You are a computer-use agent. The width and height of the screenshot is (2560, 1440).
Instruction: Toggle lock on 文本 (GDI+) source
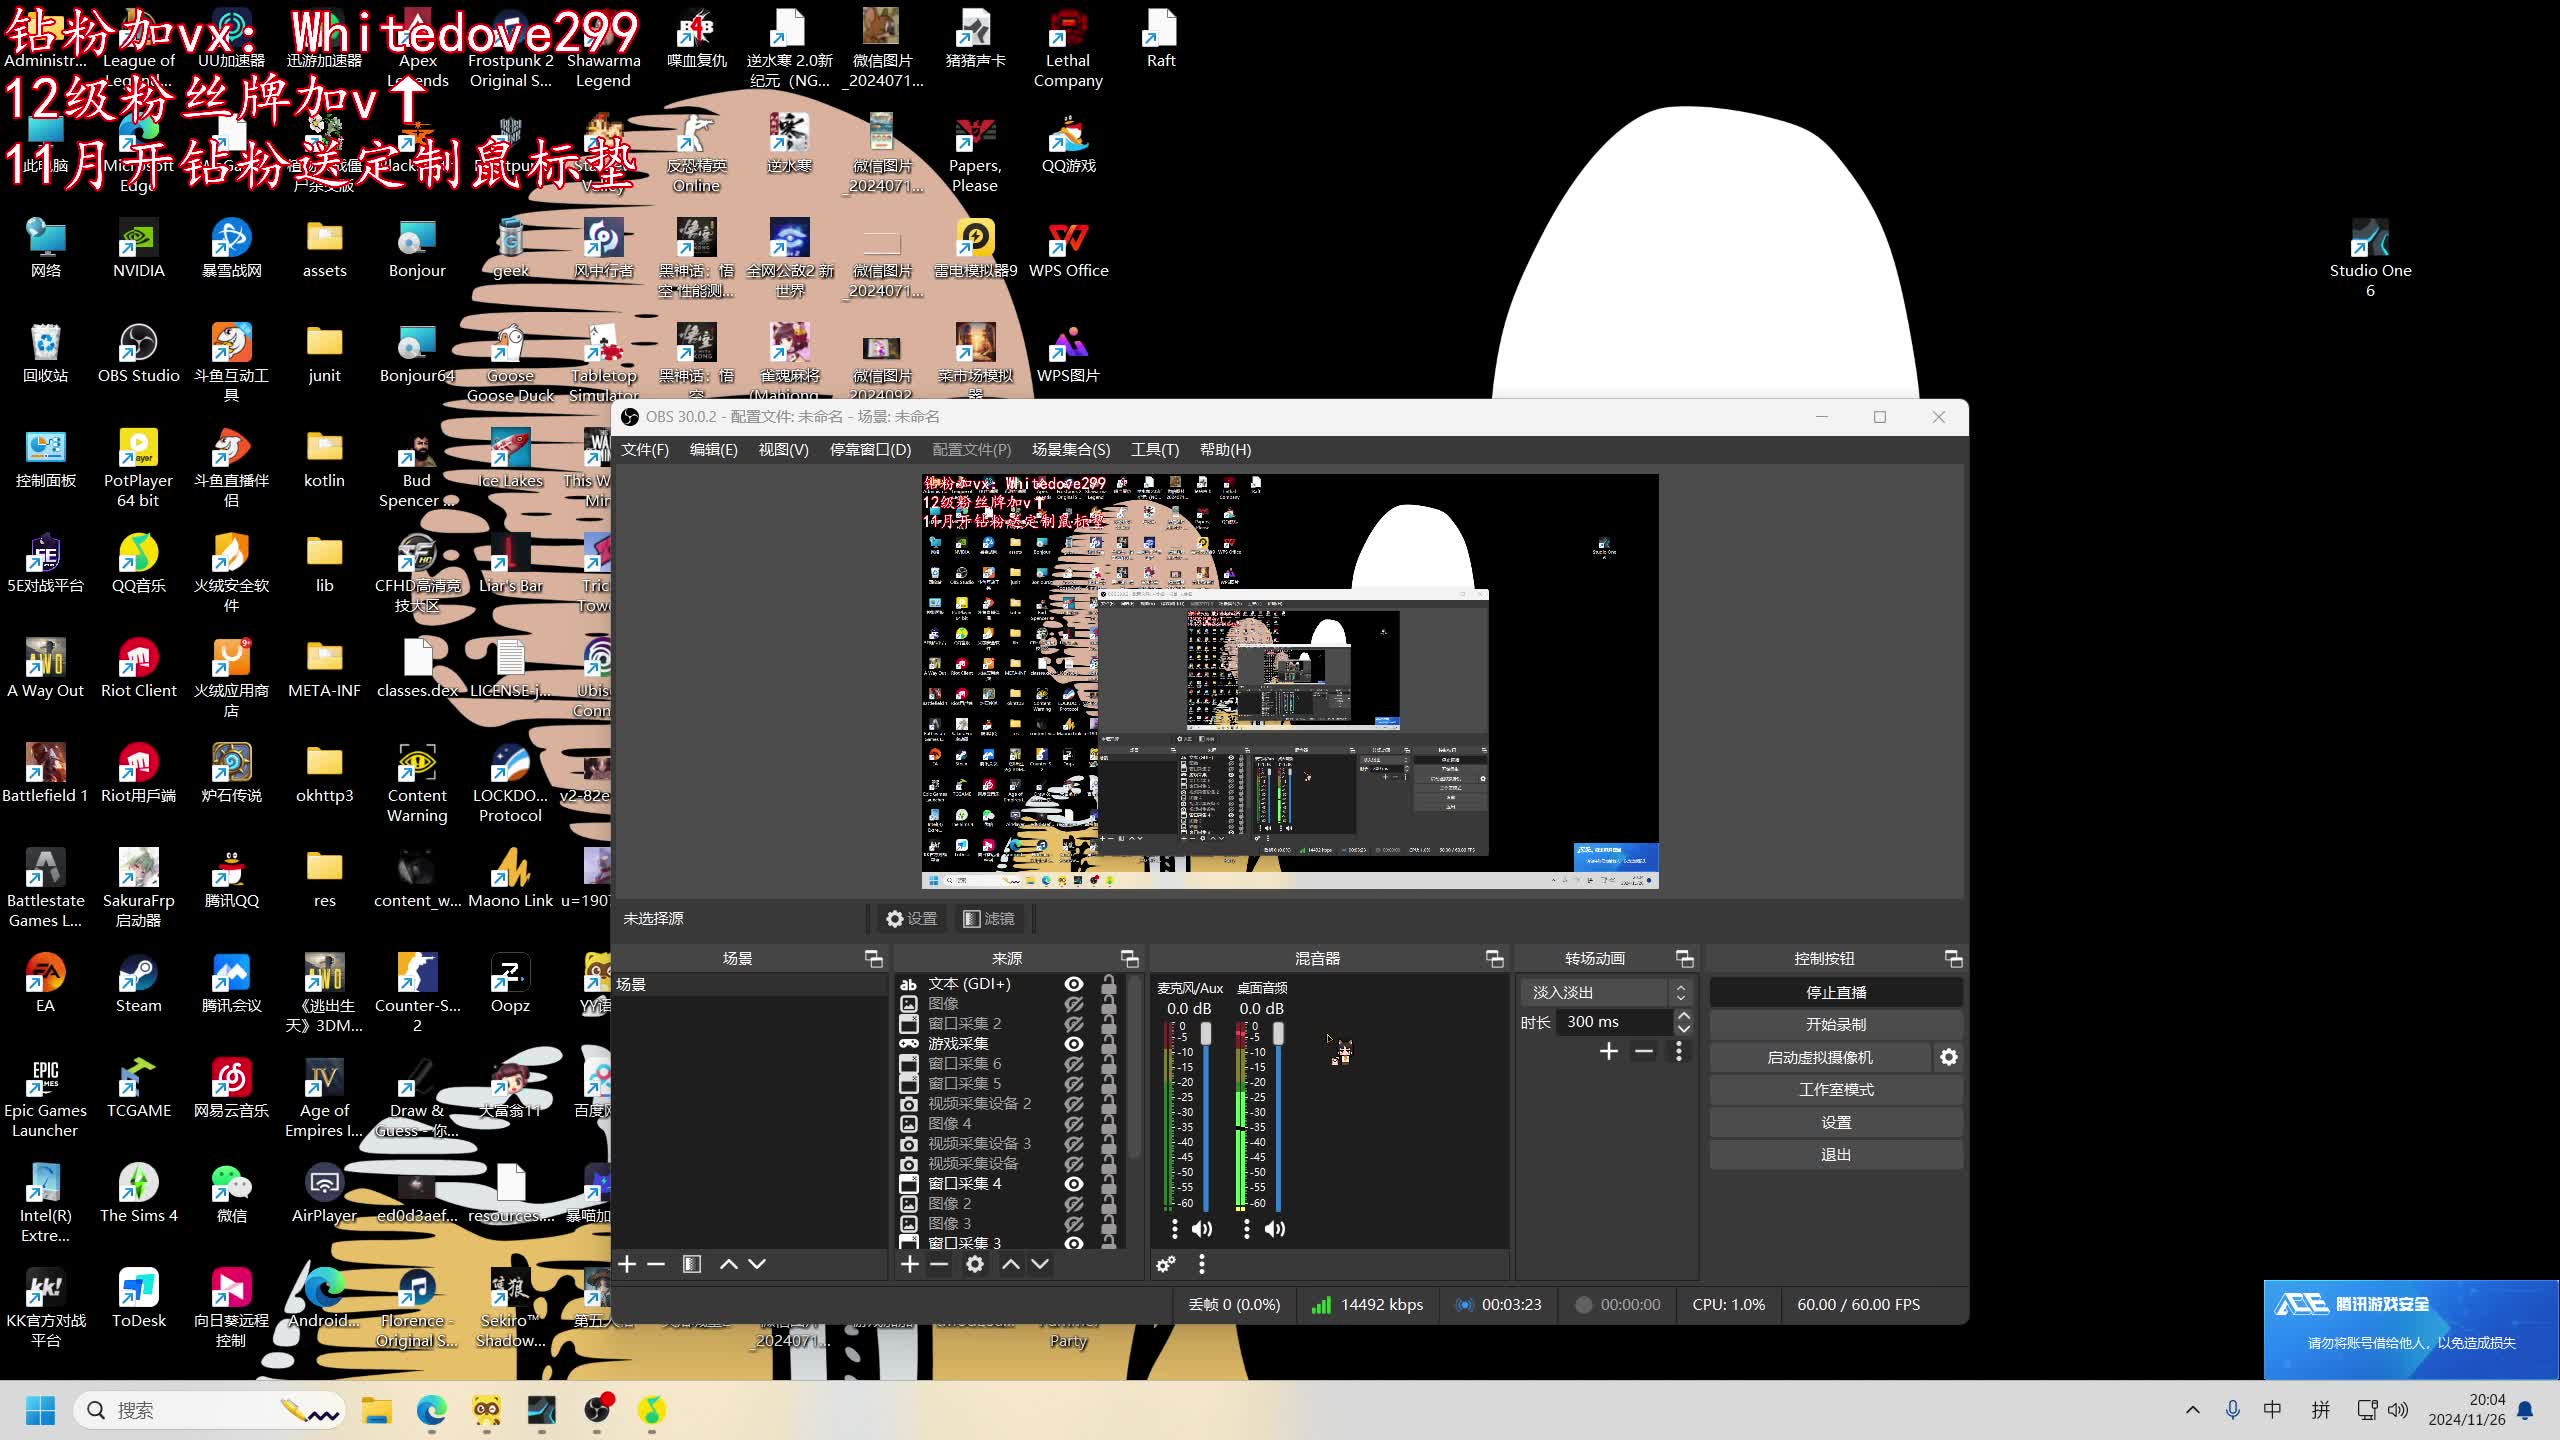[1108, 984]
